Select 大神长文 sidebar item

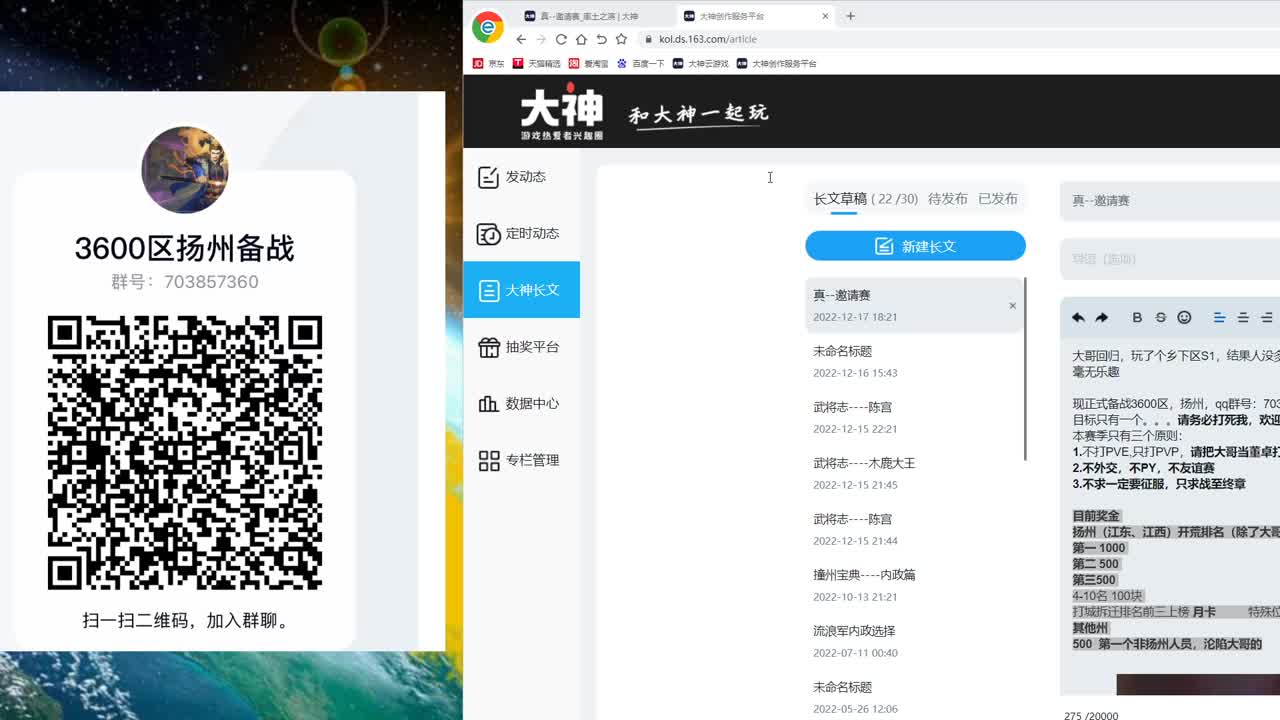(521, 290)
